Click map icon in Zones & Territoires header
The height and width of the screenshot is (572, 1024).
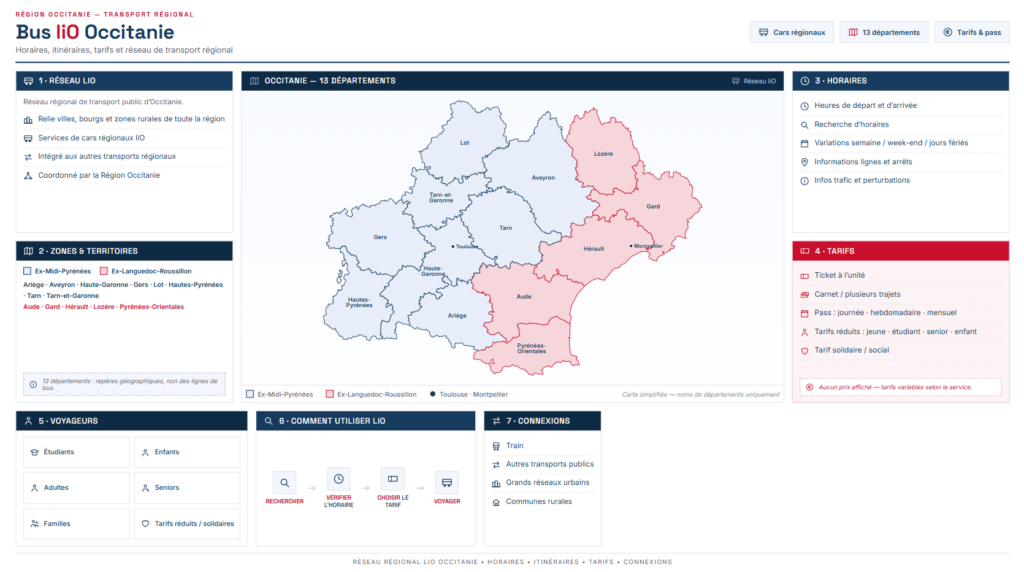pos(28,251)
